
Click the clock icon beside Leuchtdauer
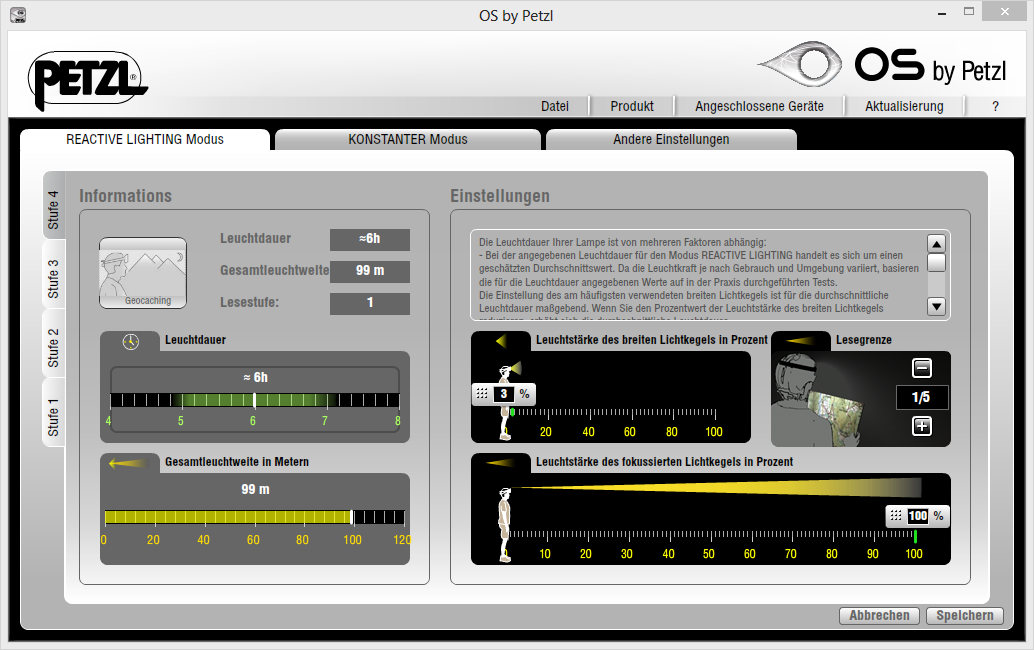[131, 341]
